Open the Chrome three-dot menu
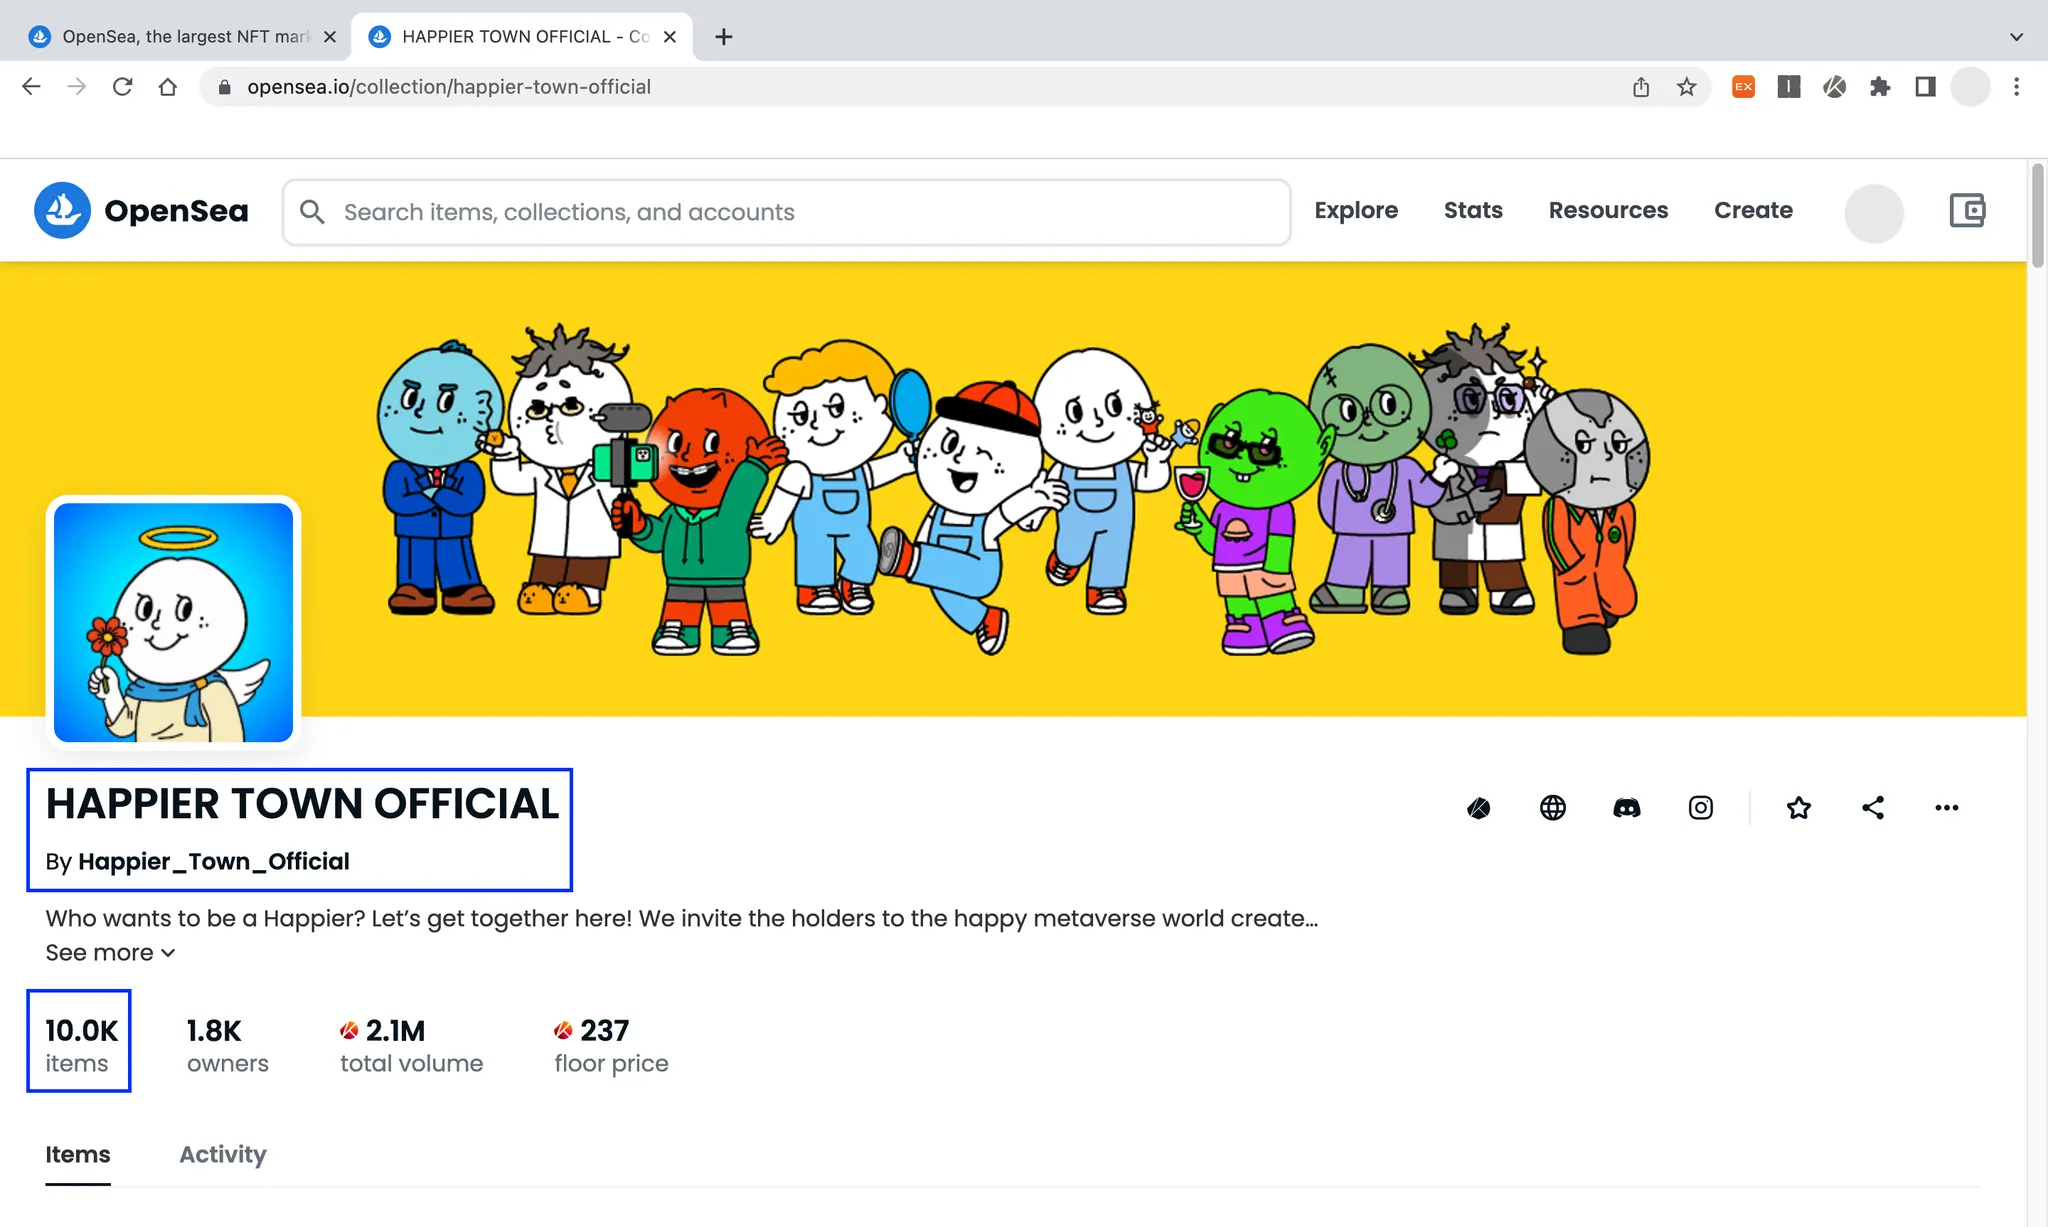2048x1227 pixels. click(2016, 87)
